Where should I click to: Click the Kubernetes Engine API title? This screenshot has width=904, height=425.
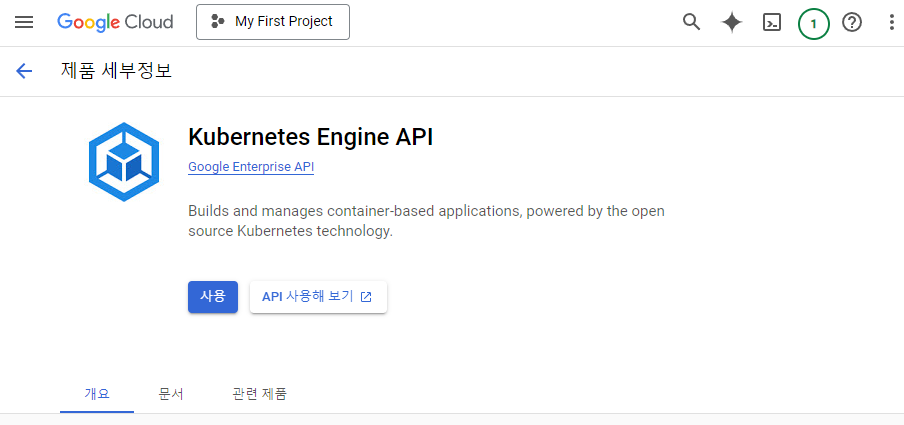310,138
